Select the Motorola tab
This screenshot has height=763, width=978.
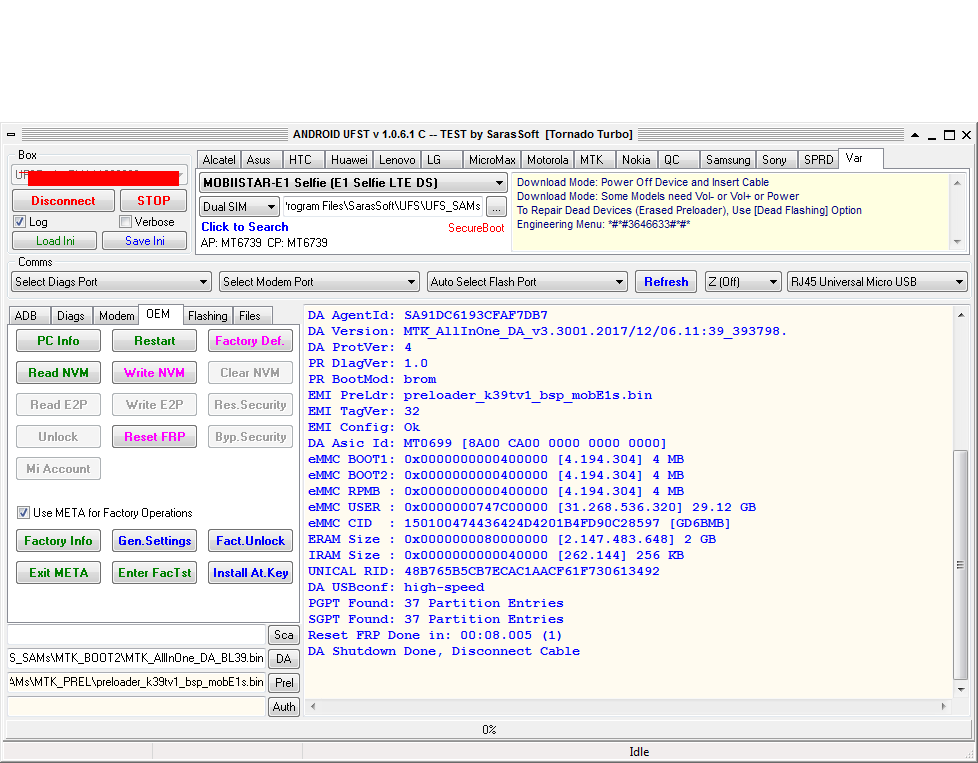point(548,160)
